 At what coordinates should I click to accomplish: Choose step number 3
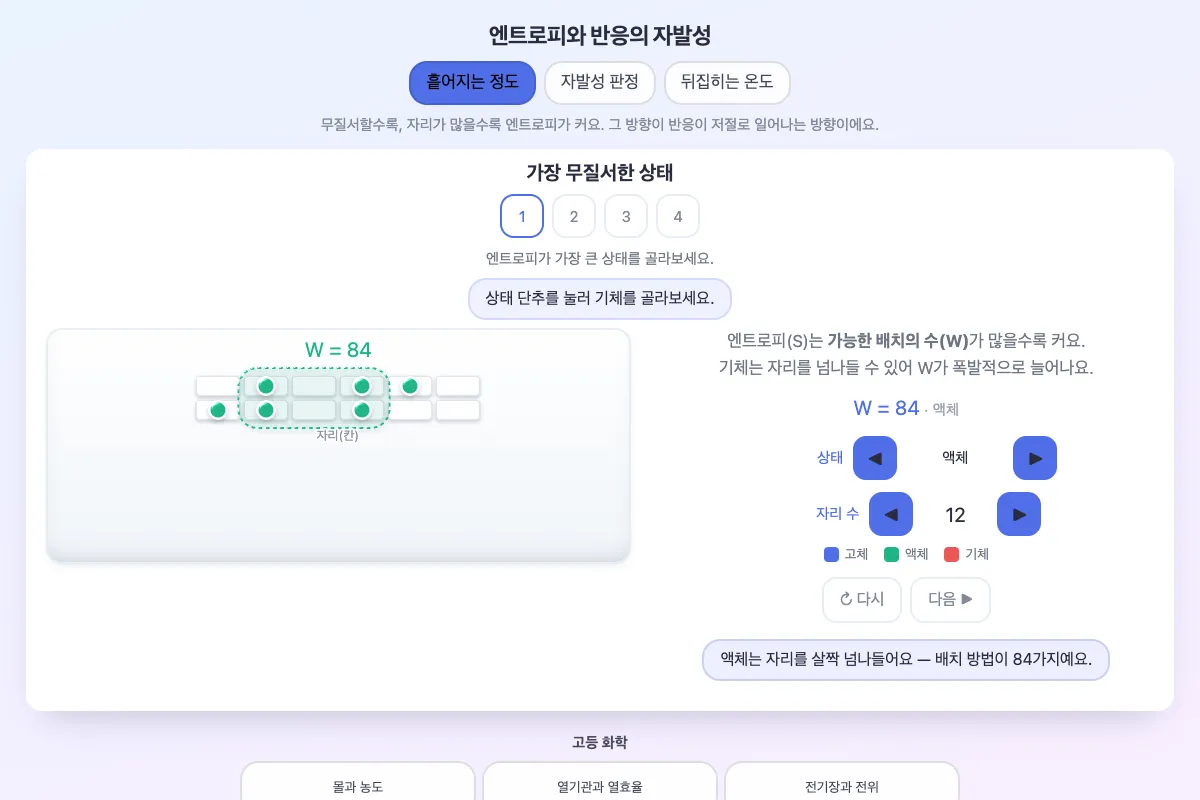[x=626, y=216]
